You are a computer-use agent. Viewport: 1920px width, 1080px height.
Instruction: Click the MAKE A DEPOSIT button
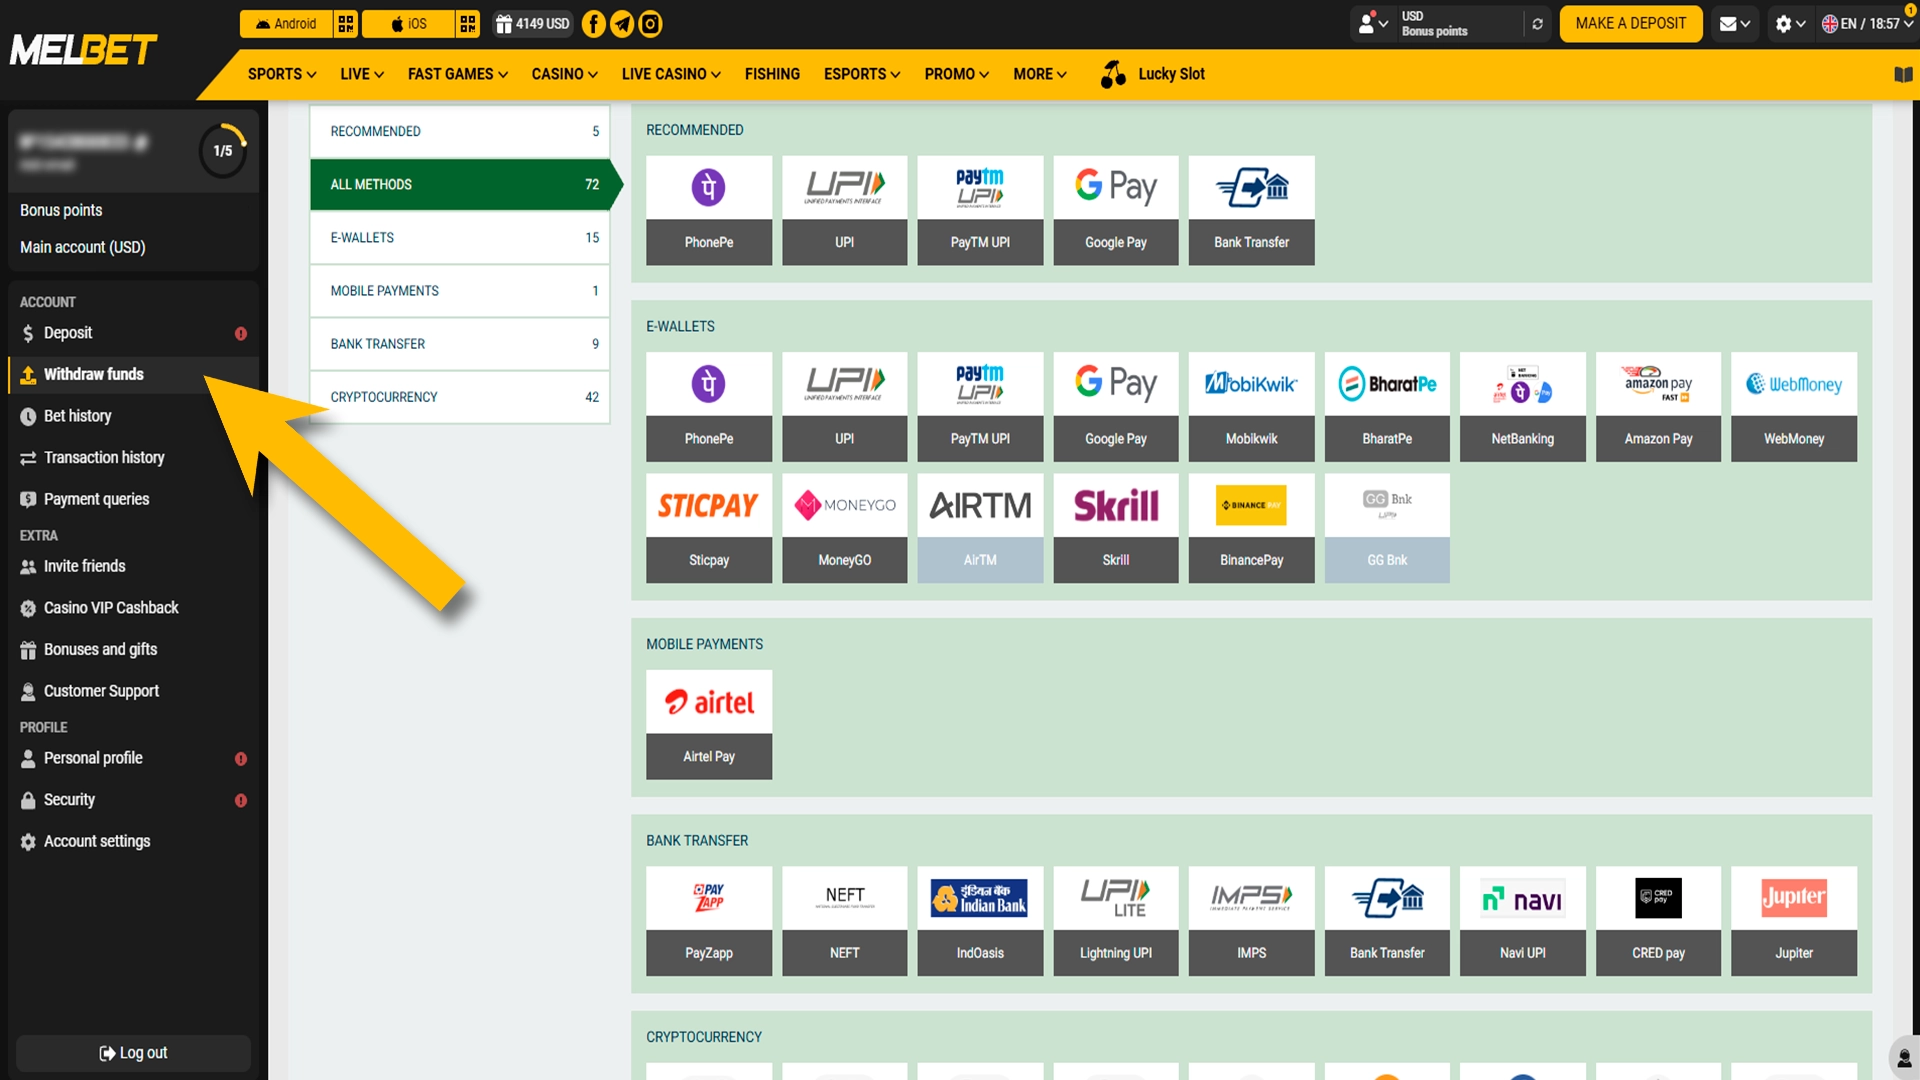click(1630, 24)
